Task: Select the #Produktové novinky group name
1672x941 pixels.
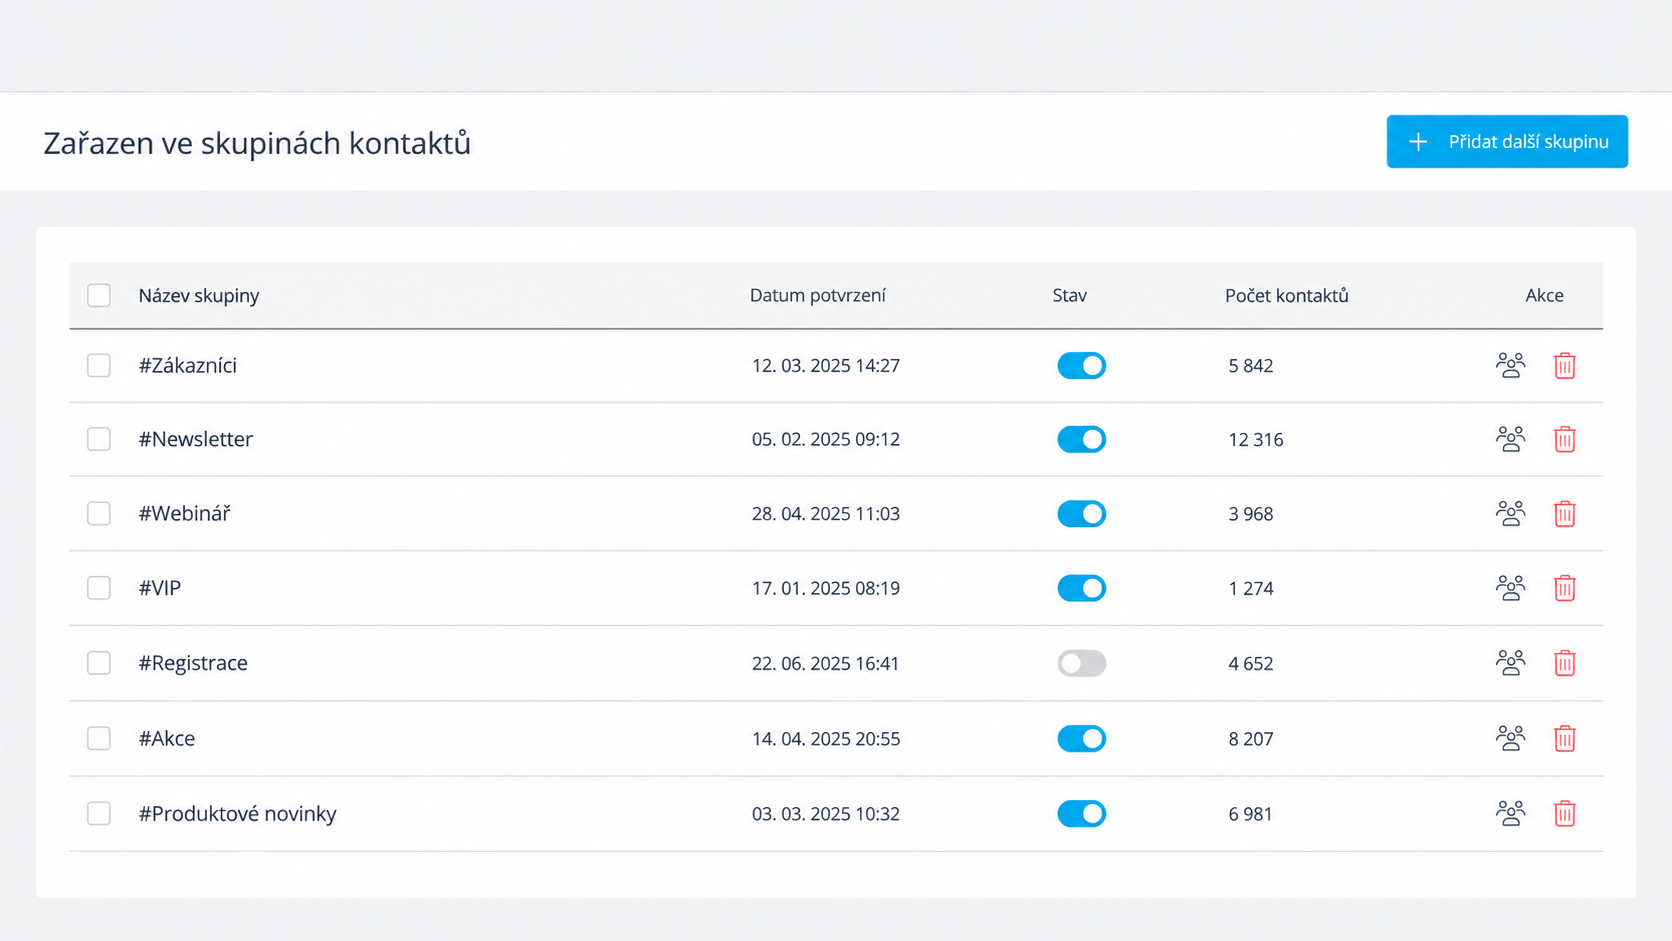Action: (x=237, y=813)
